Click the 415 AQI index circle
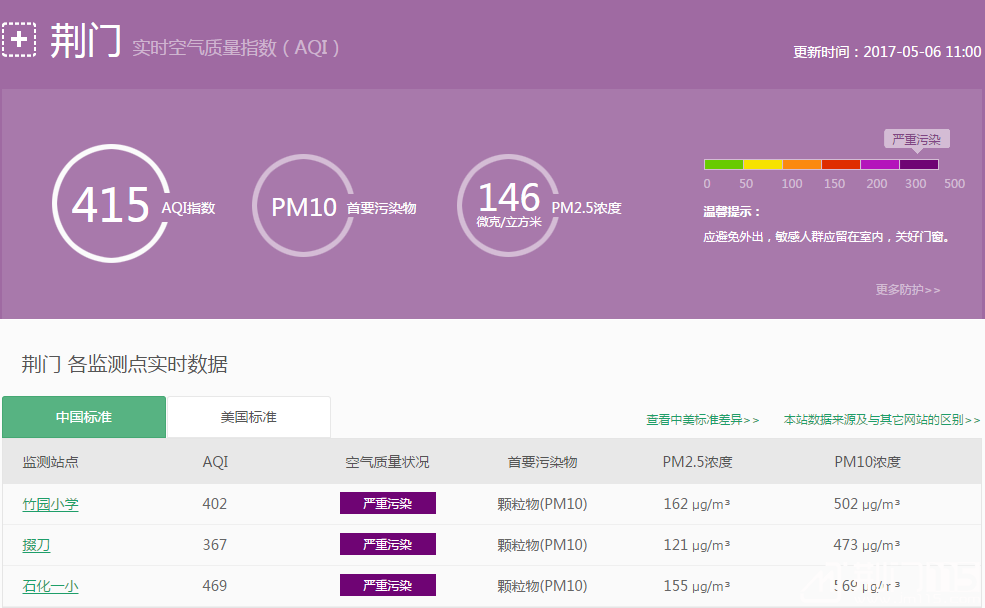This screenshot has width=985, height=608. tap(110, 204)
